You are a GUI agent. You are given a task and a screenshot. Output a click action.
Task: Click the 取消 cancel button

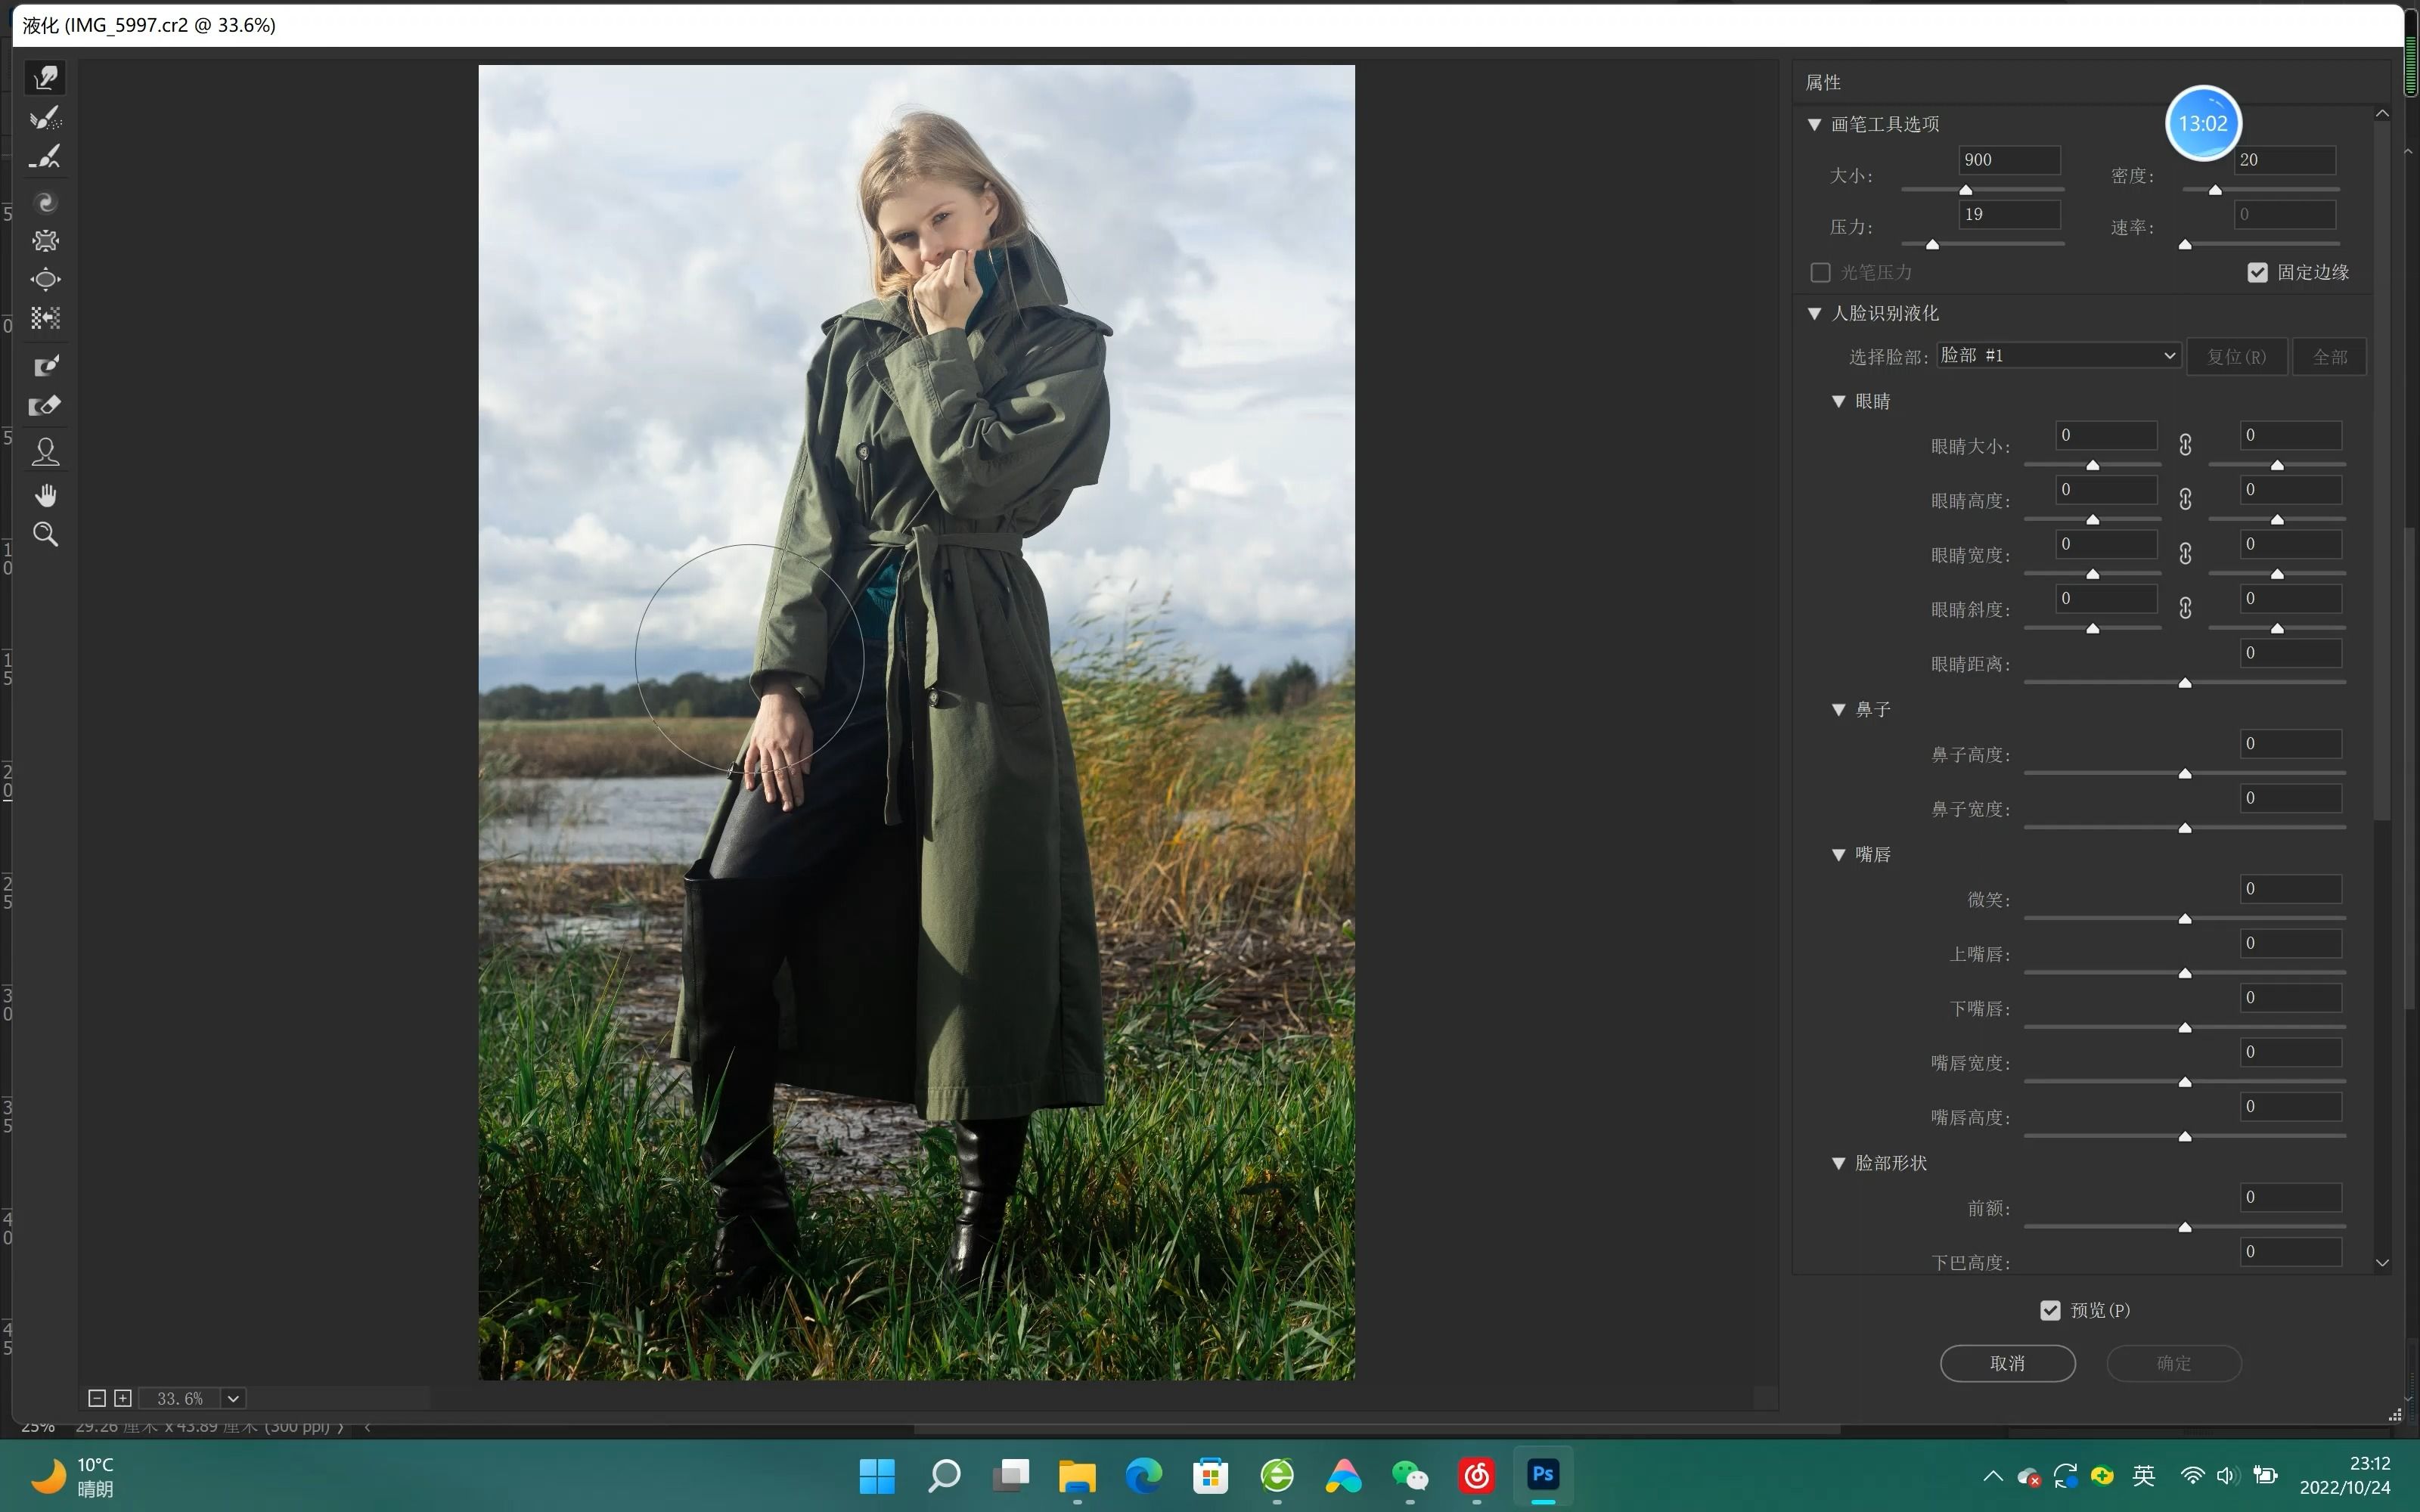pyautogui.click(x=2007, y=1363)
